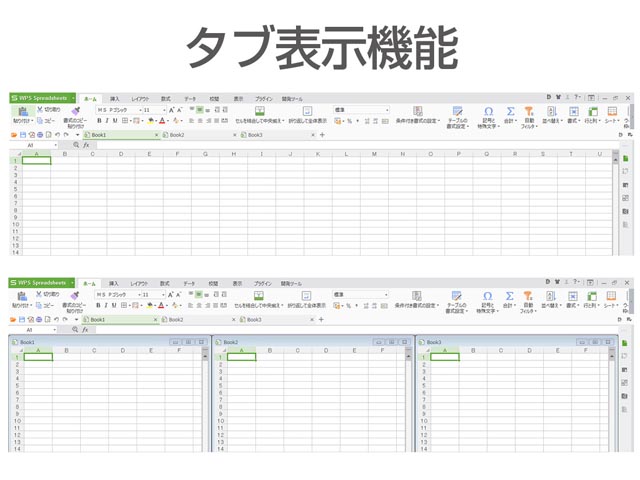Click the wrap text icon in the upper window

point(307,111)
